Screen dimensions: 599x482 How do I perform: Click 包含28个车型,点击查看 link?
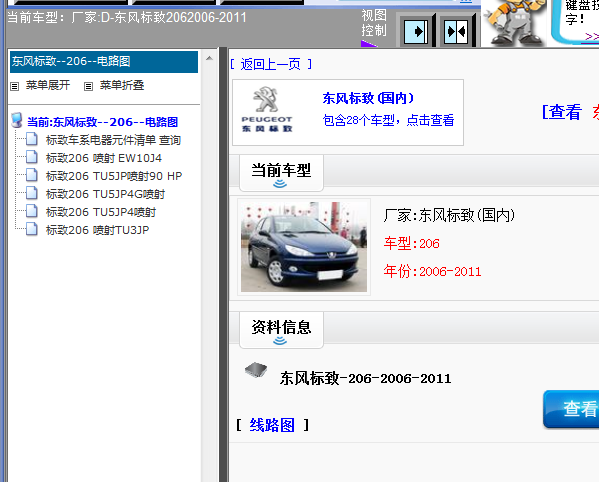(x=388, y=120)
